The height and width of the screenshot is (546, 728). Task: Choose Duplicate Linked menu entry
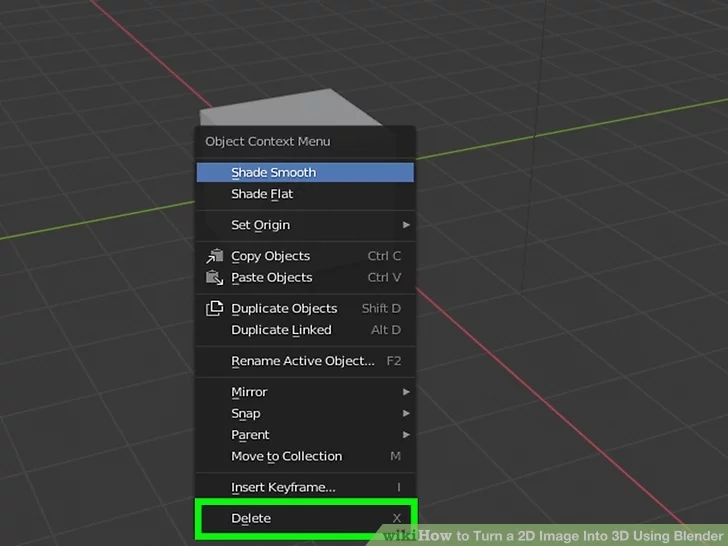click(281, 330)
